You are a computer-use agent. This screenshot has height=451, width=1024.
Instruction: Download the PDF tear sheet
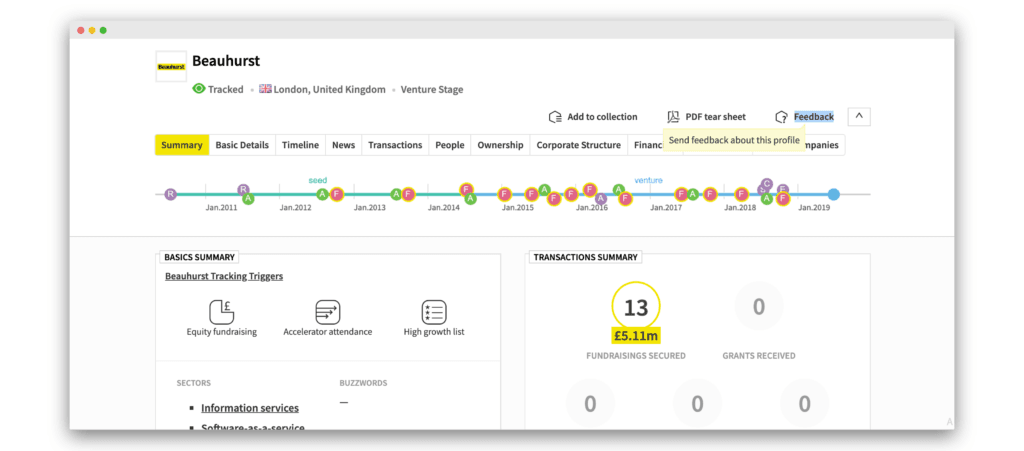[706, 117]
